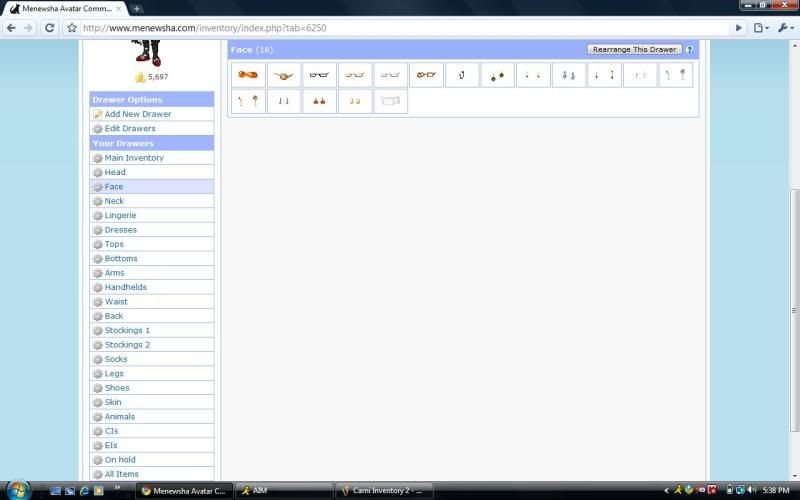Click the gear icon beside Bottoms
The image size is (800, 500).
coord(97,259)
